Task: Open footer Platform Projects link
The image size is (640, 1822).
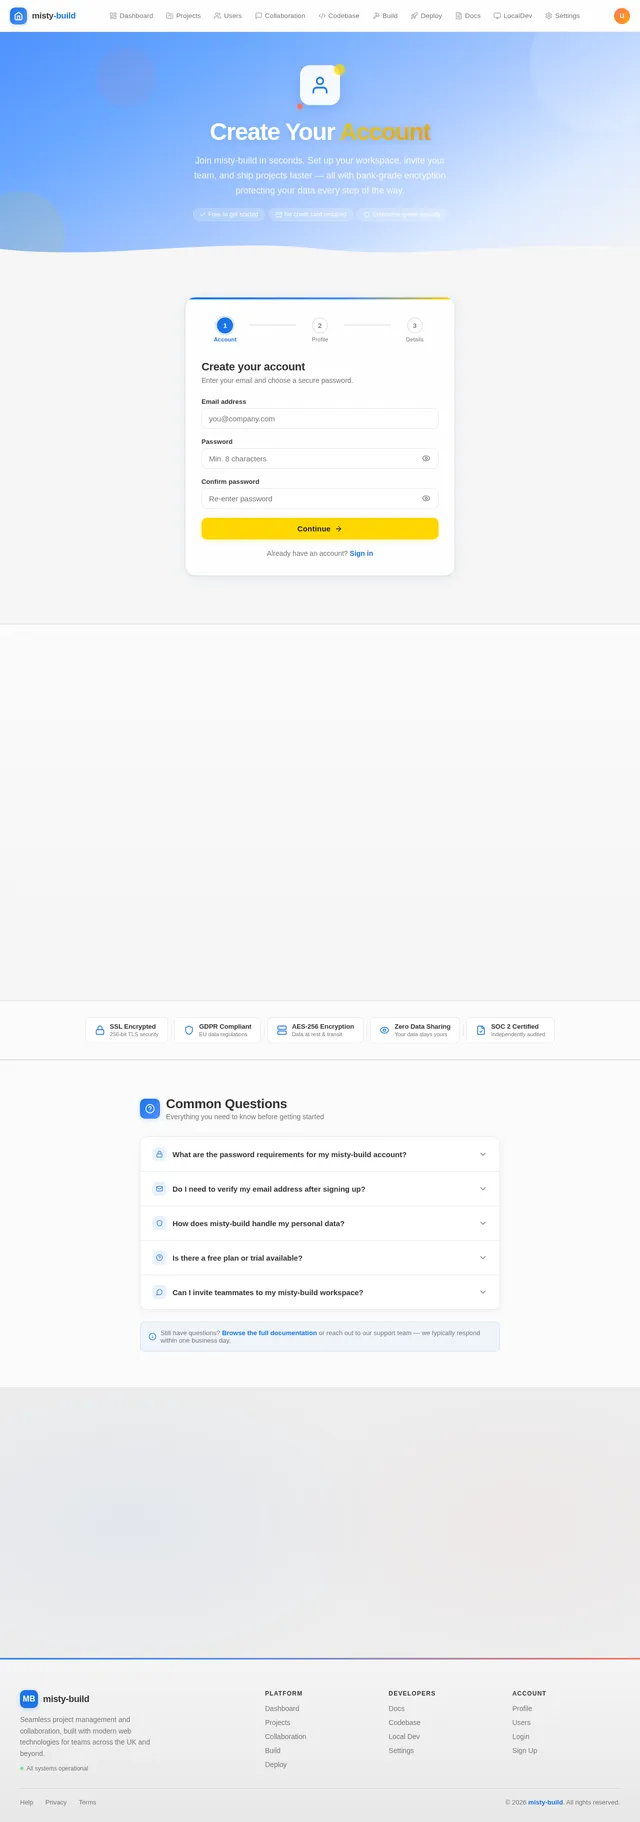Action: point(277,1722)
